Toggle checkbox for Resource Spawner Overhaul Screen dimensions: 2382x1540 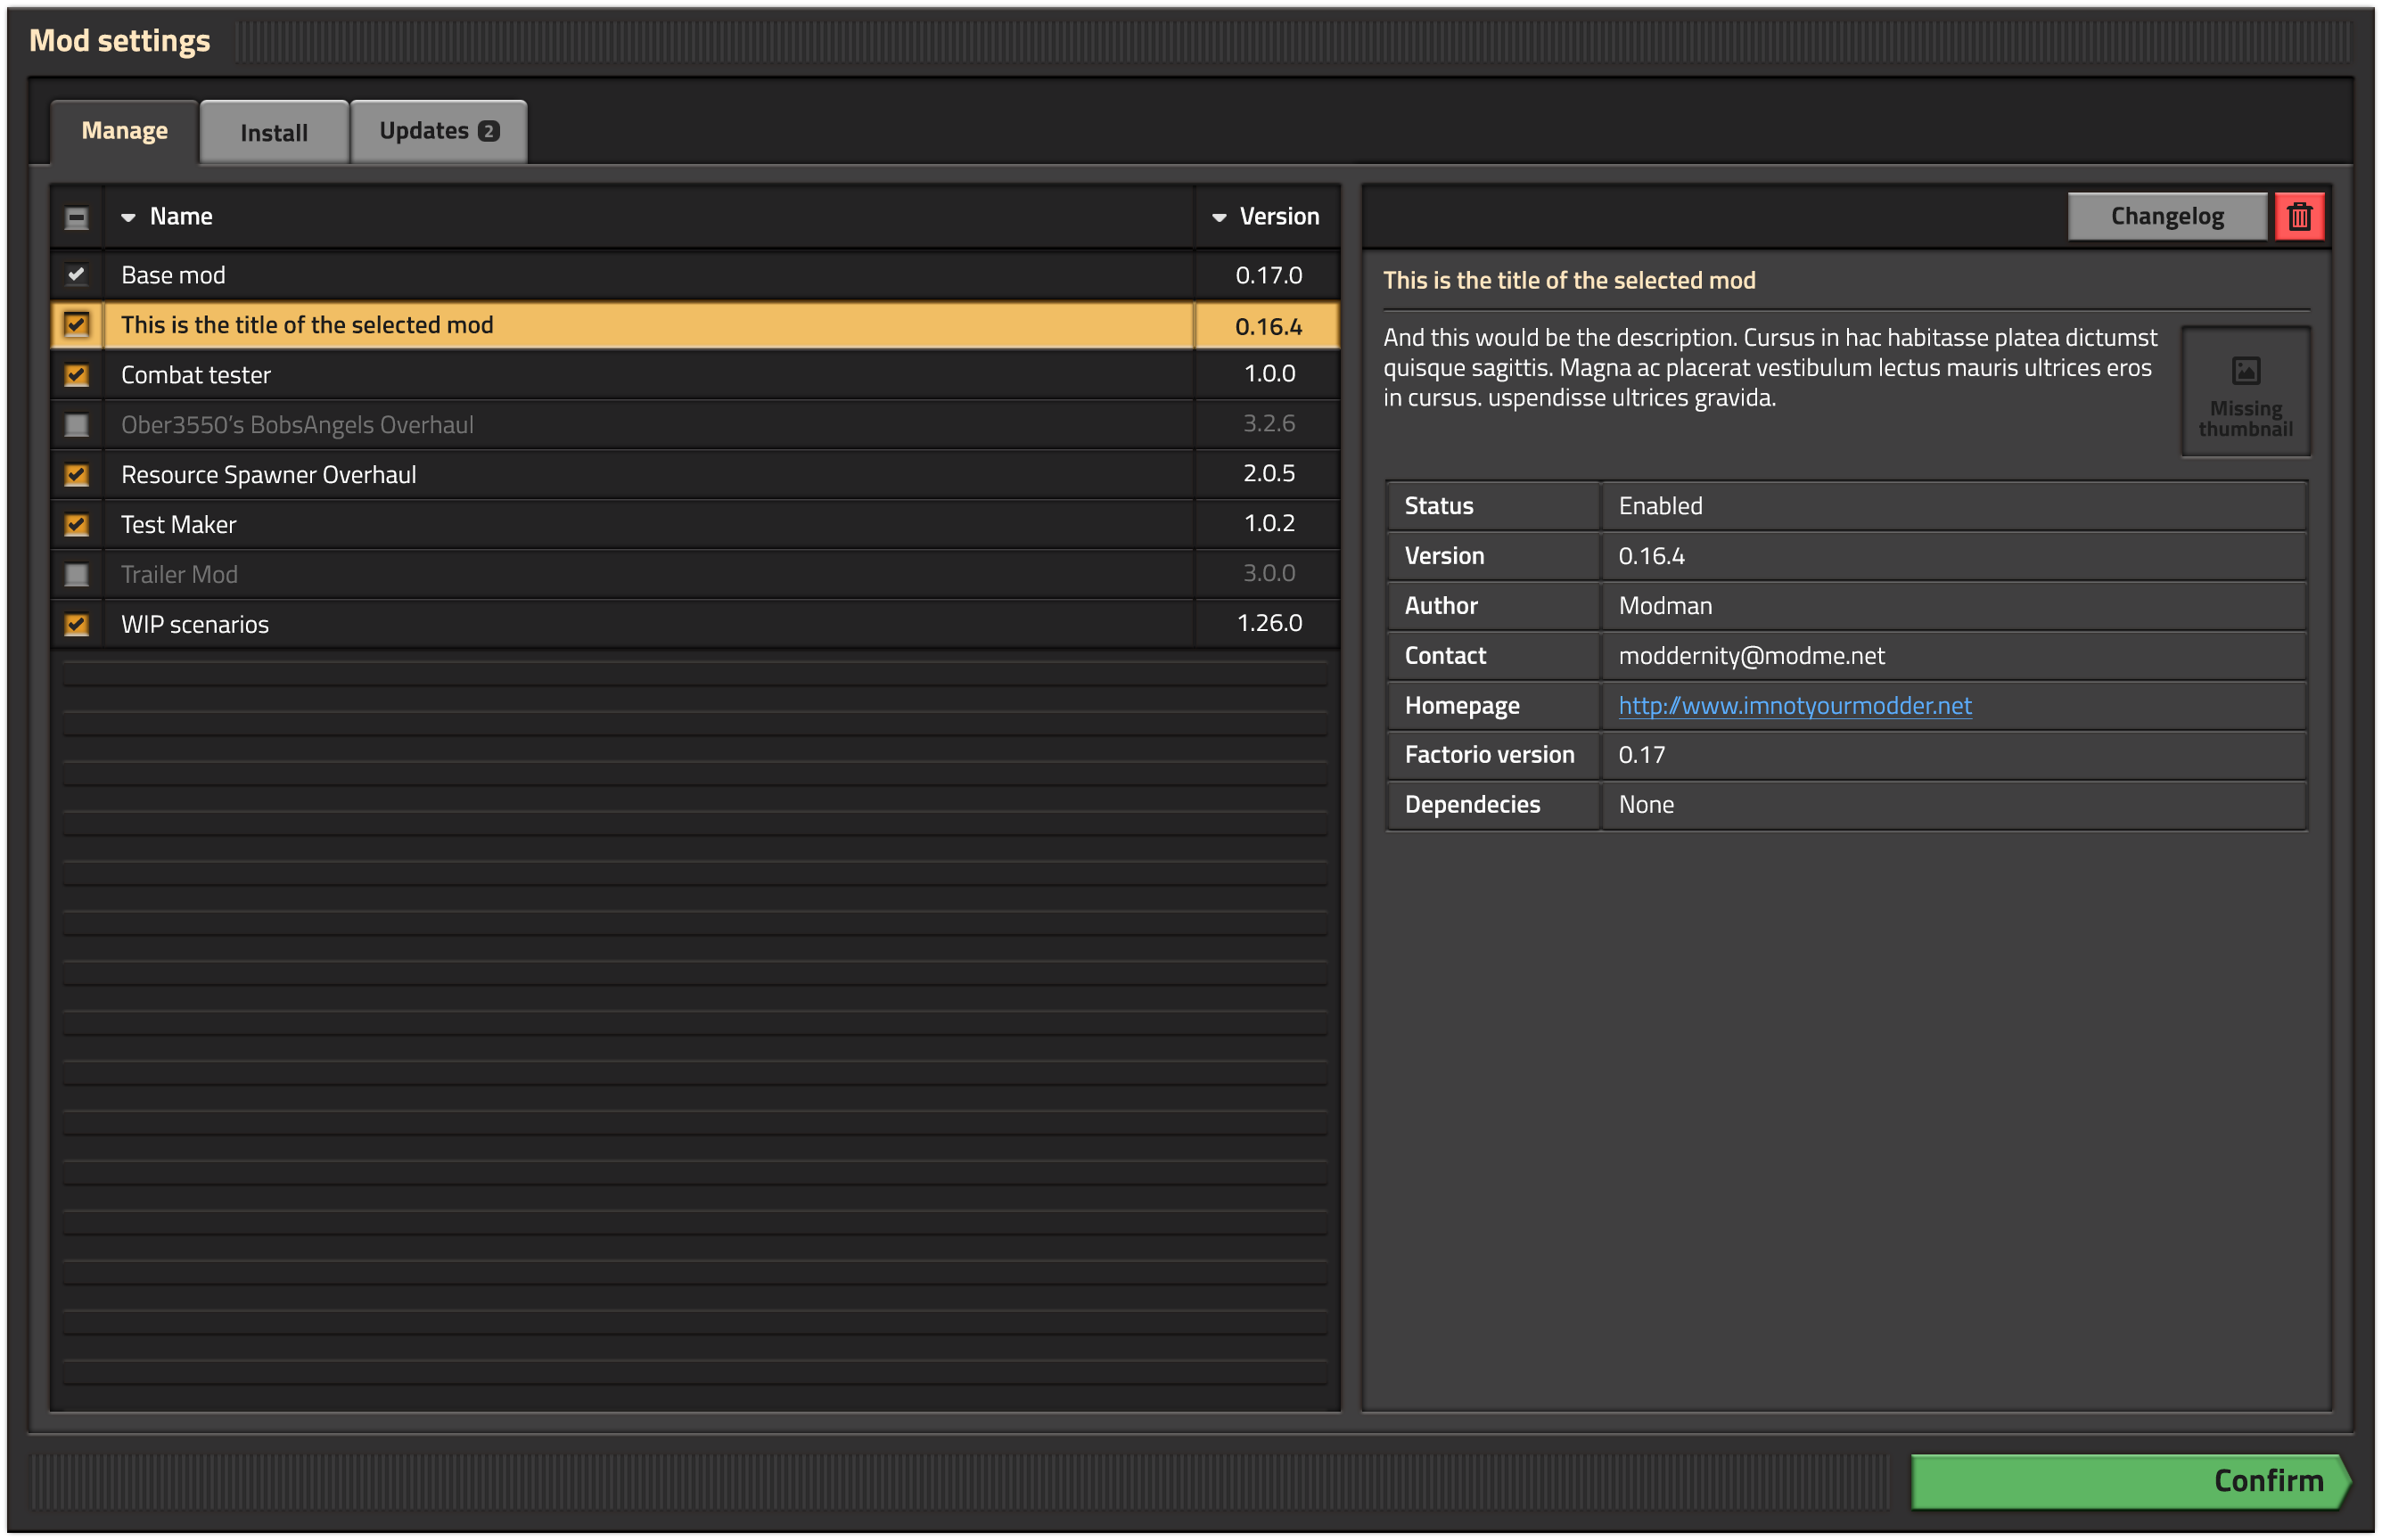click(78, 474)
